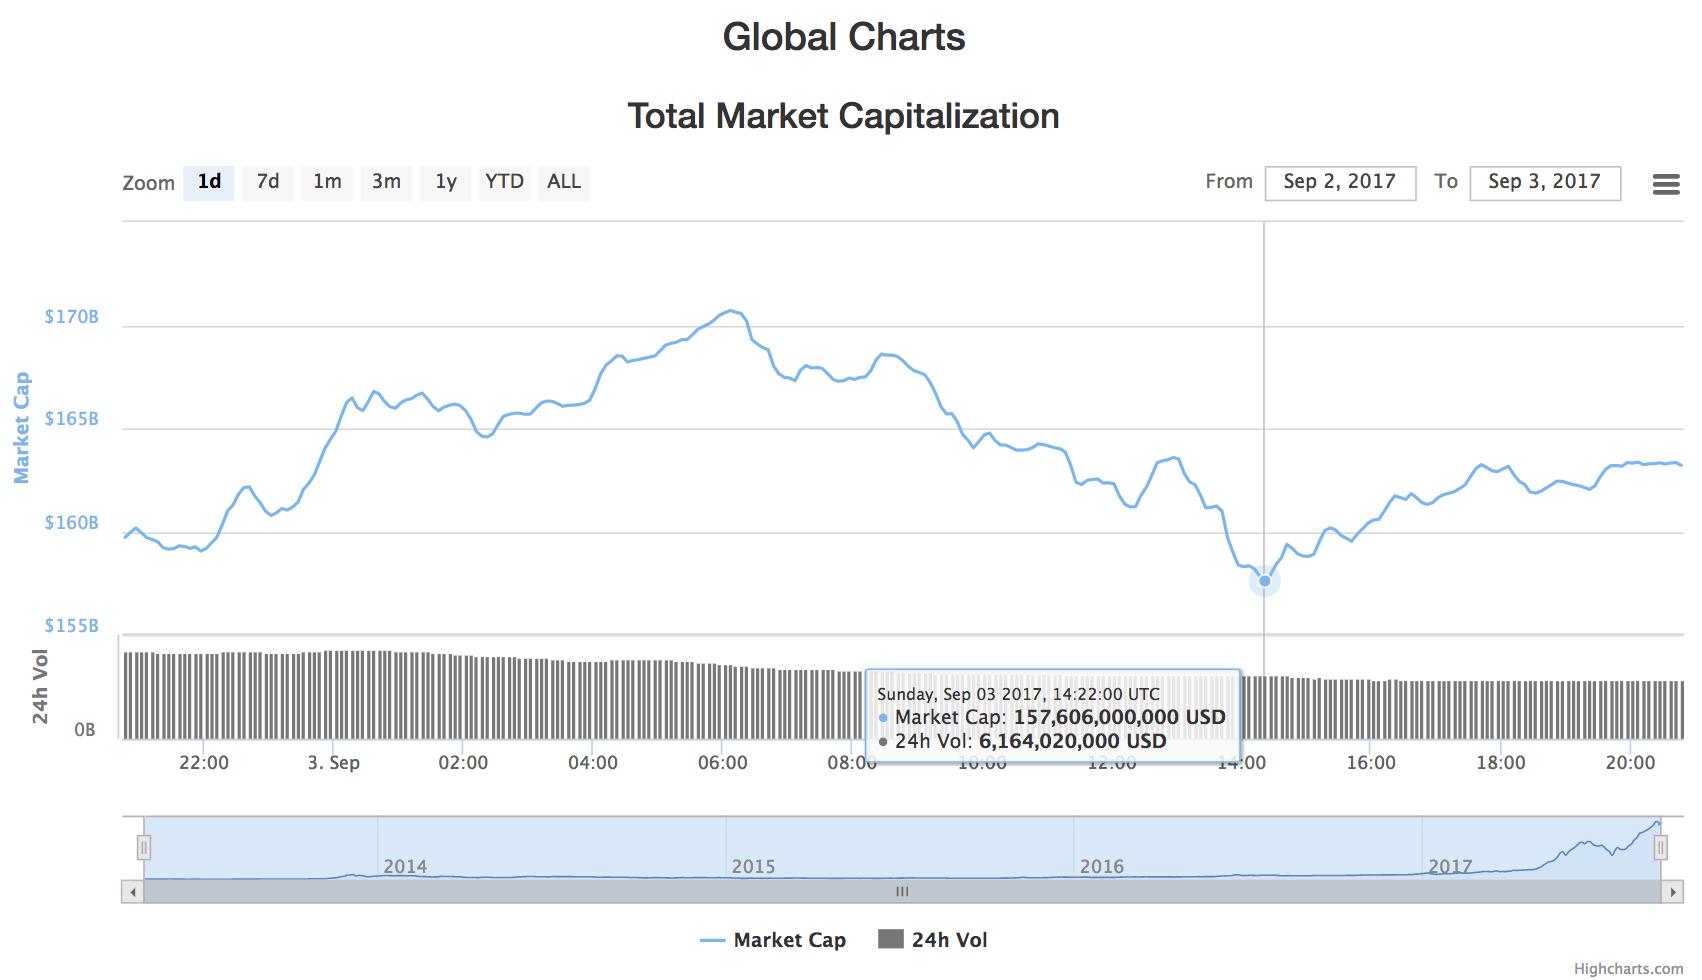Select the 7d zoom range
The image size is (1702, 980).
coord(268,182)
